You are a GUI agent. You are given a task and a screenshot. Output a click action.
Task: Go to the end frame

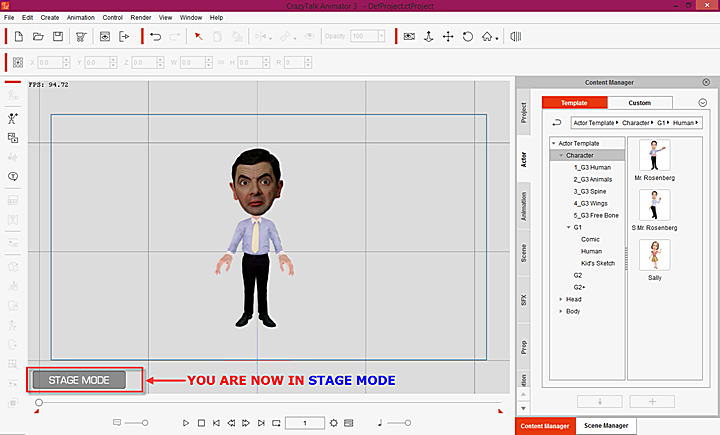(261, 423)
